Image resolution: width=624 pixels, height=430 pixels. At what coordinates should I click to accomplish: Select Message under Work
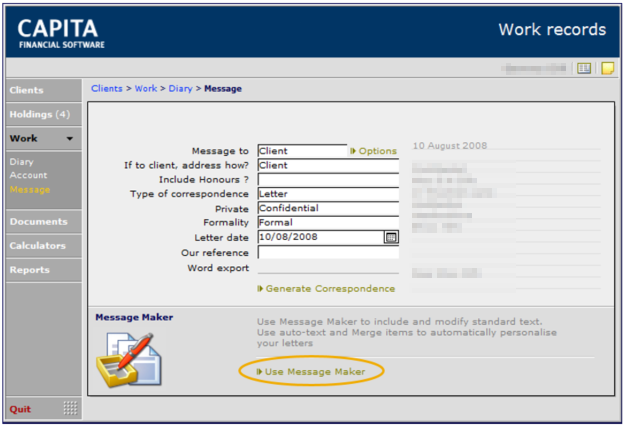pyautogui.click(x=30, y=189)
